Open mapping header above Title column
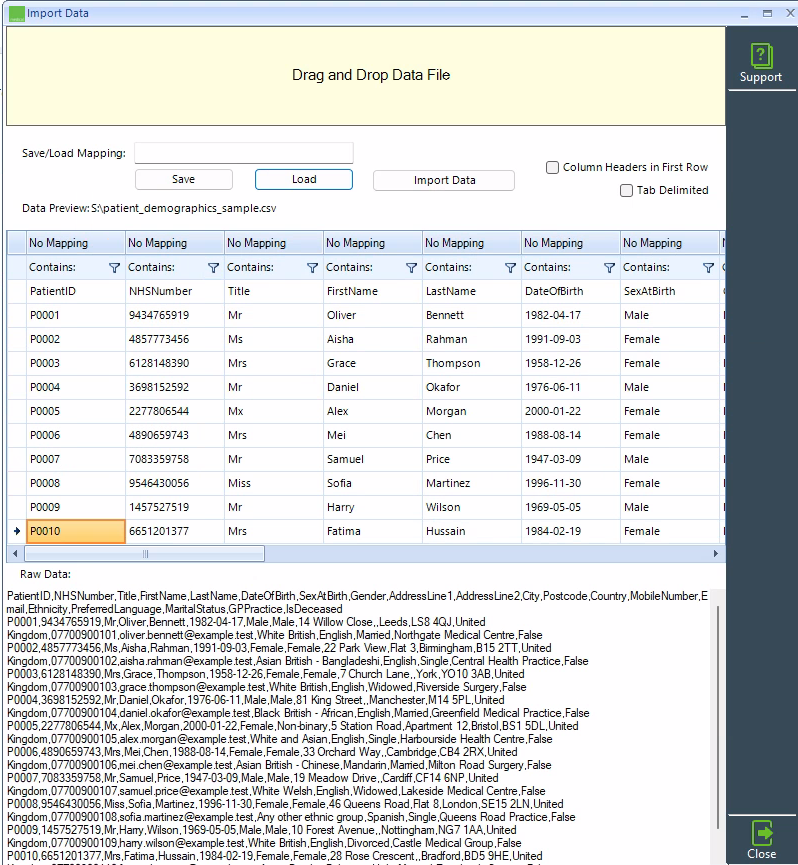798x865 pixels. click(x=274, y=243)
